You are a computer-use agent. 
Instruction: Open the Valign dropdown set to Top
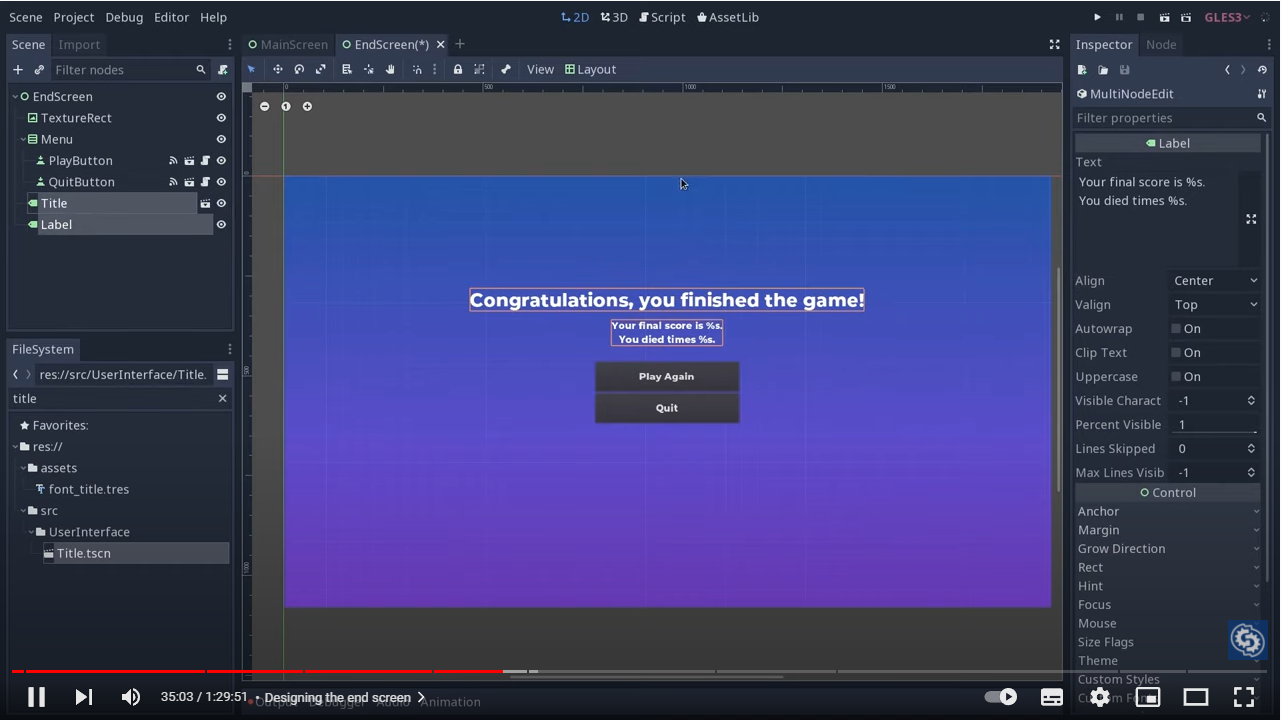click(x=1215, y=305)
